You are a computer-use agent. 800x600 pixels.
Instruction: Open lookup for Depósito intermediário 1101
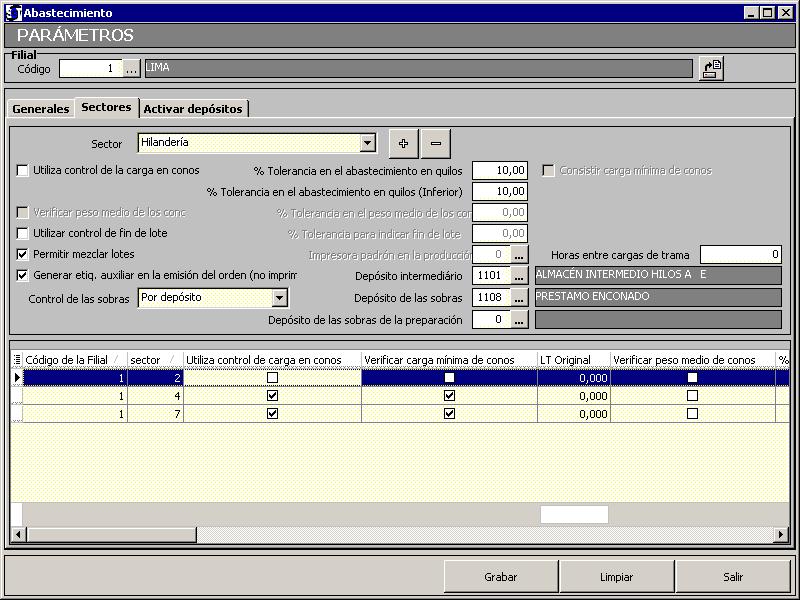tap(519, 276)
